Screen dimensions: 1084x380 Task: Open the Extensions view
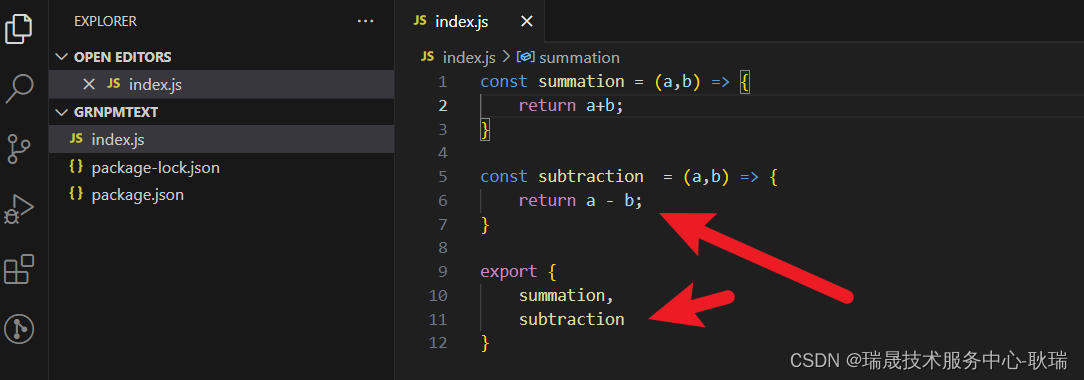click(x=19, y=269)
